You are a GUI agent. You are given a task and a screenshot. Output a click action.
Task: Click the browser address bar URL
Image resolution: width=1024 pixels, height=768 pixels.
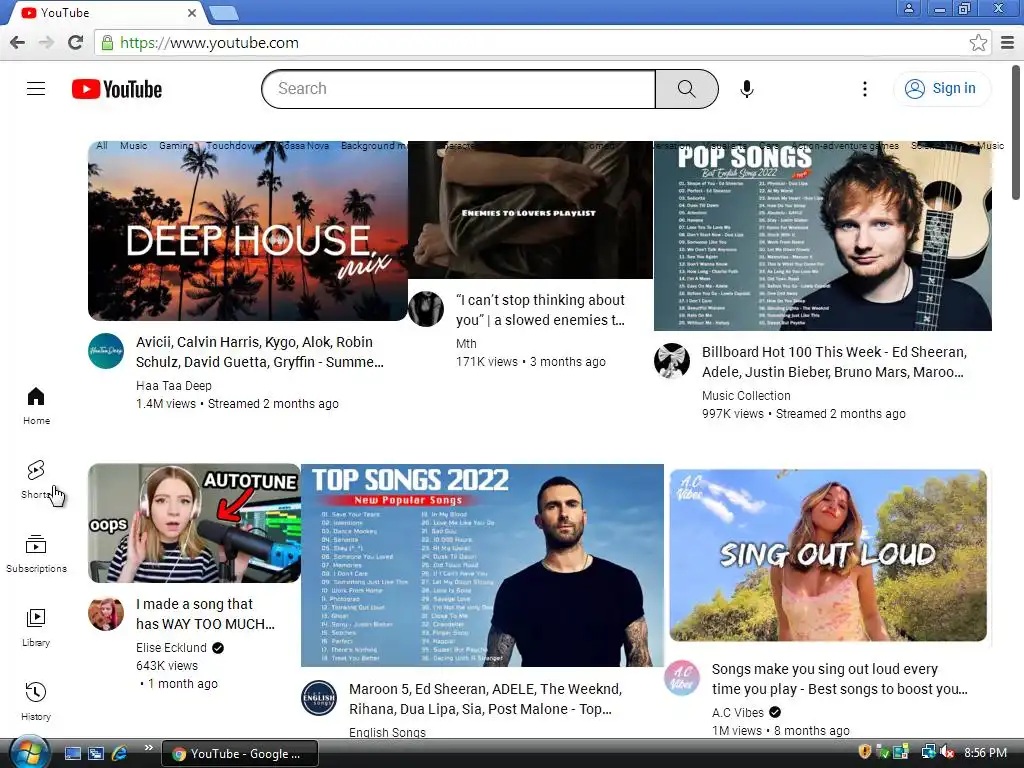[x=209, y=43]
